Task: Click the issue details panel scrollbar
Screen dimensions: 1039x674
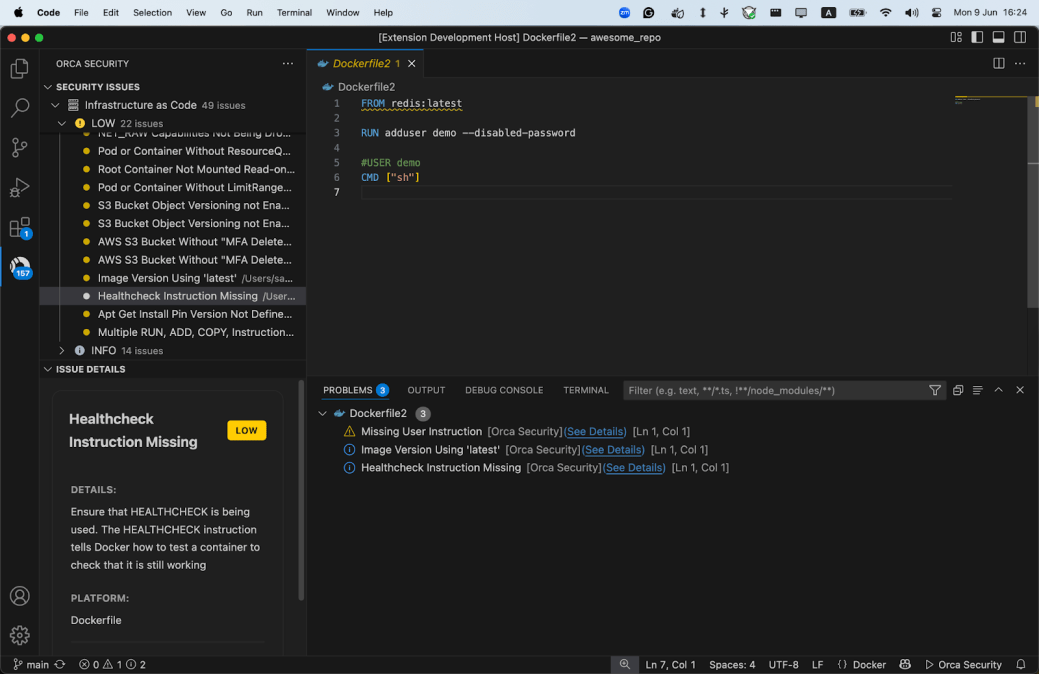Action: 301,490
